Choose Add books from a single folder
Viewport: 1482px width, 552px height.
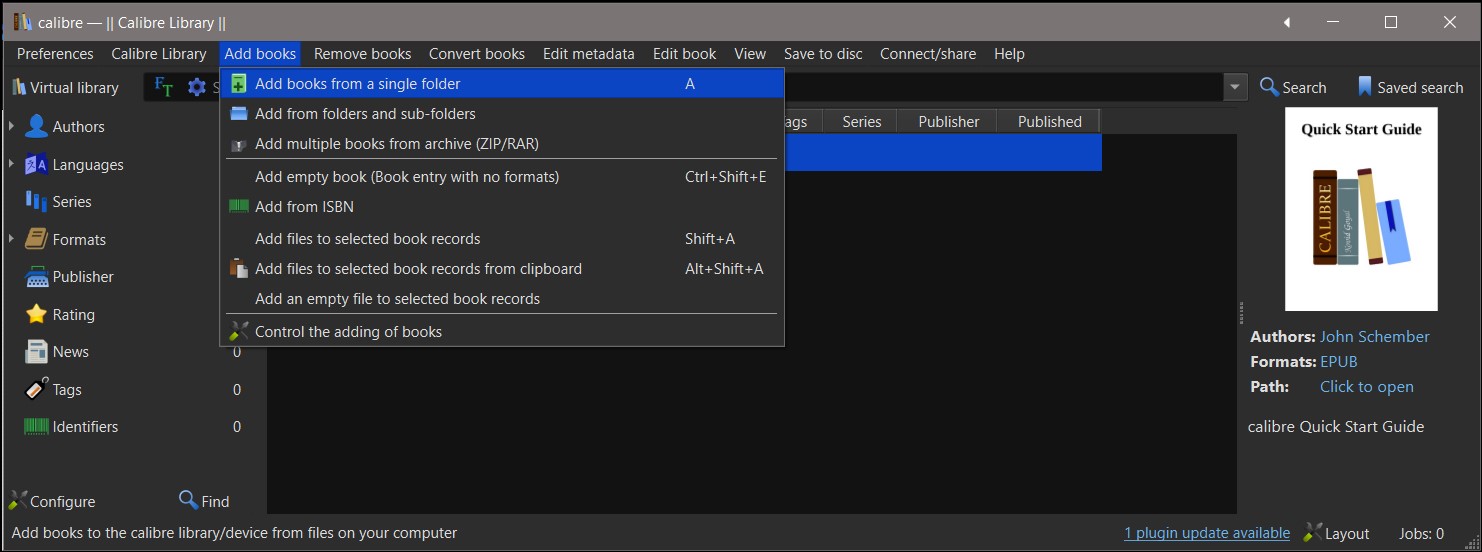click(501, 84)
